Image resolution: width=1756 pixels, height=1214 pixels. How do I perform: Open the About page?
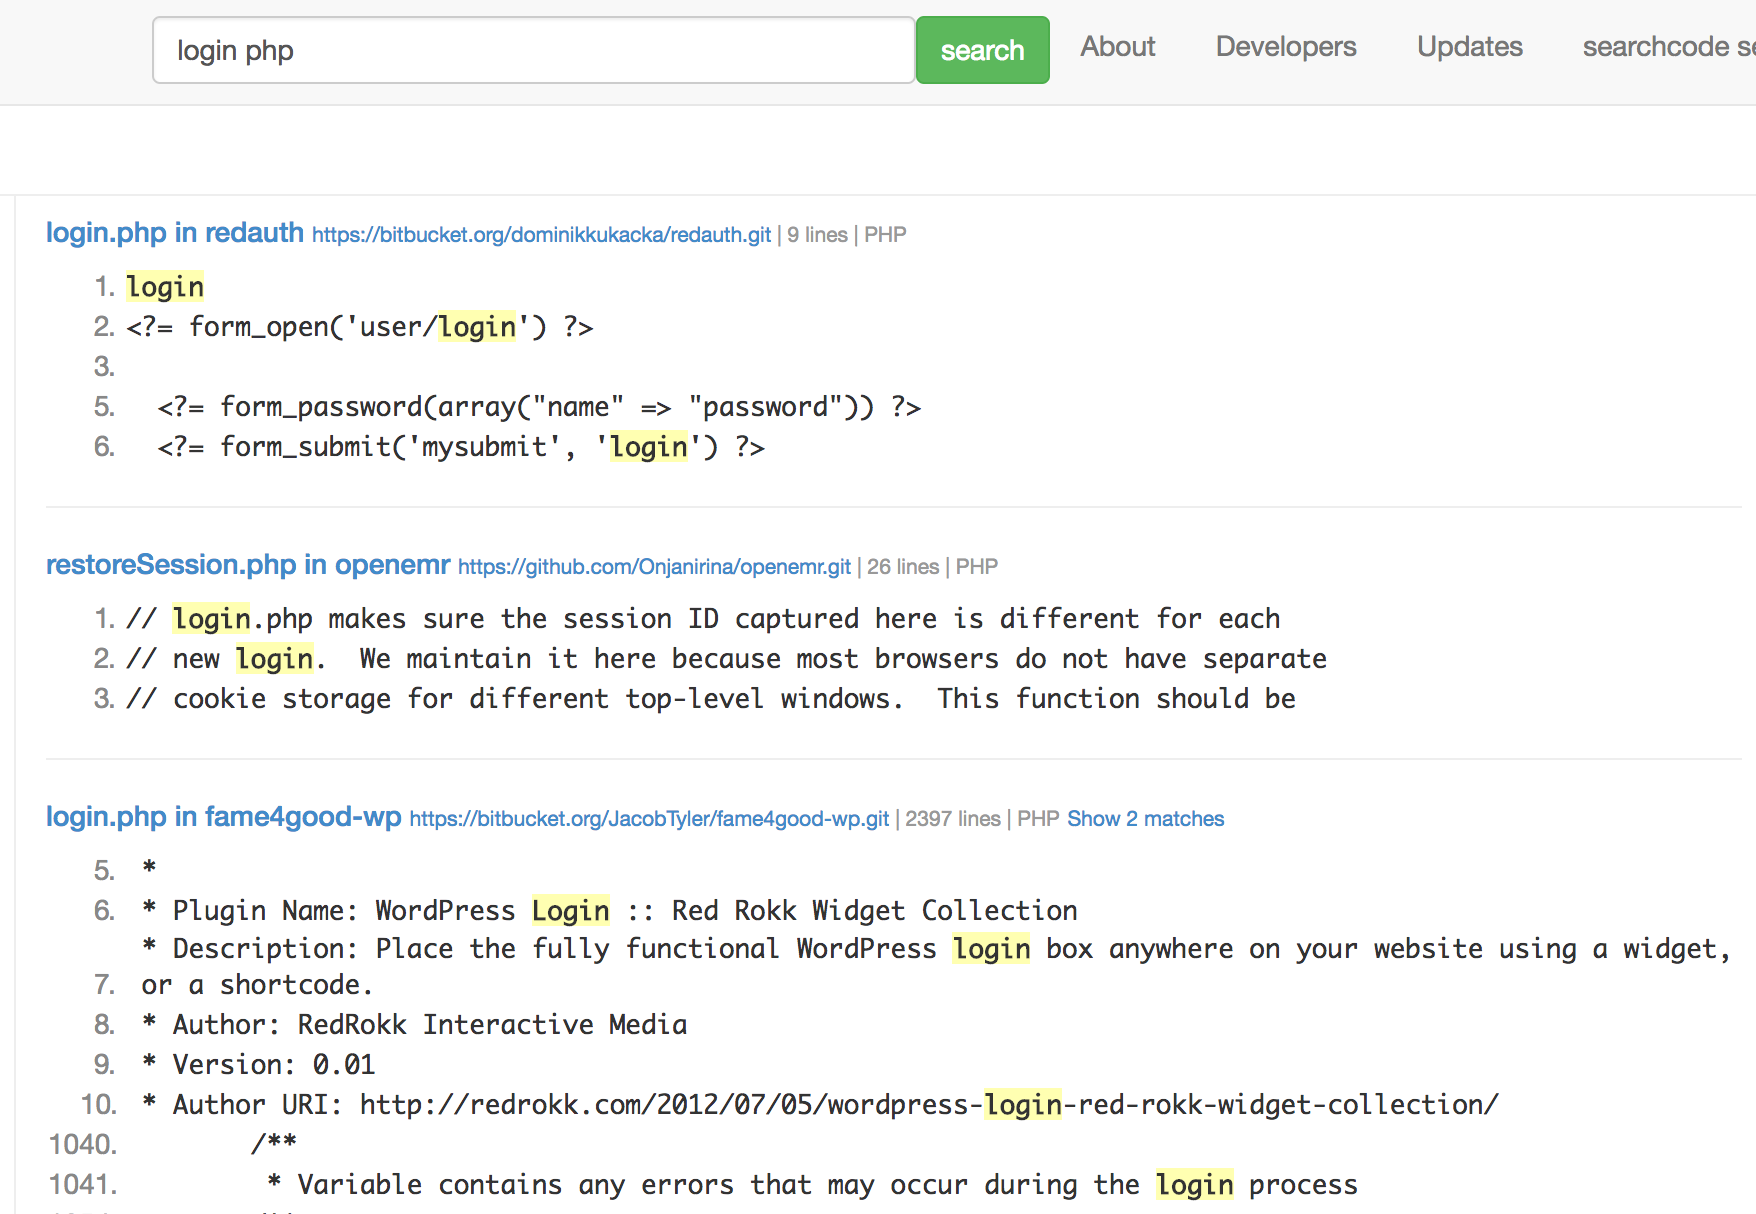click(1117, 47)
